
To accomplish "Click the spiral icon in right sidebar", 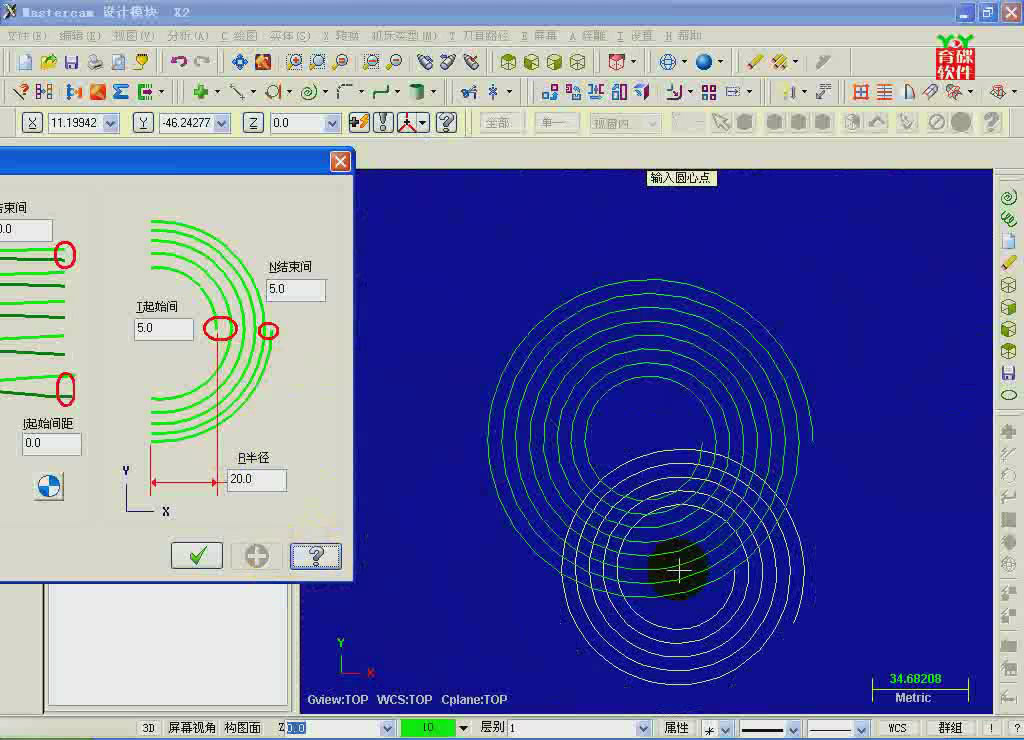I will (1008, 197).
